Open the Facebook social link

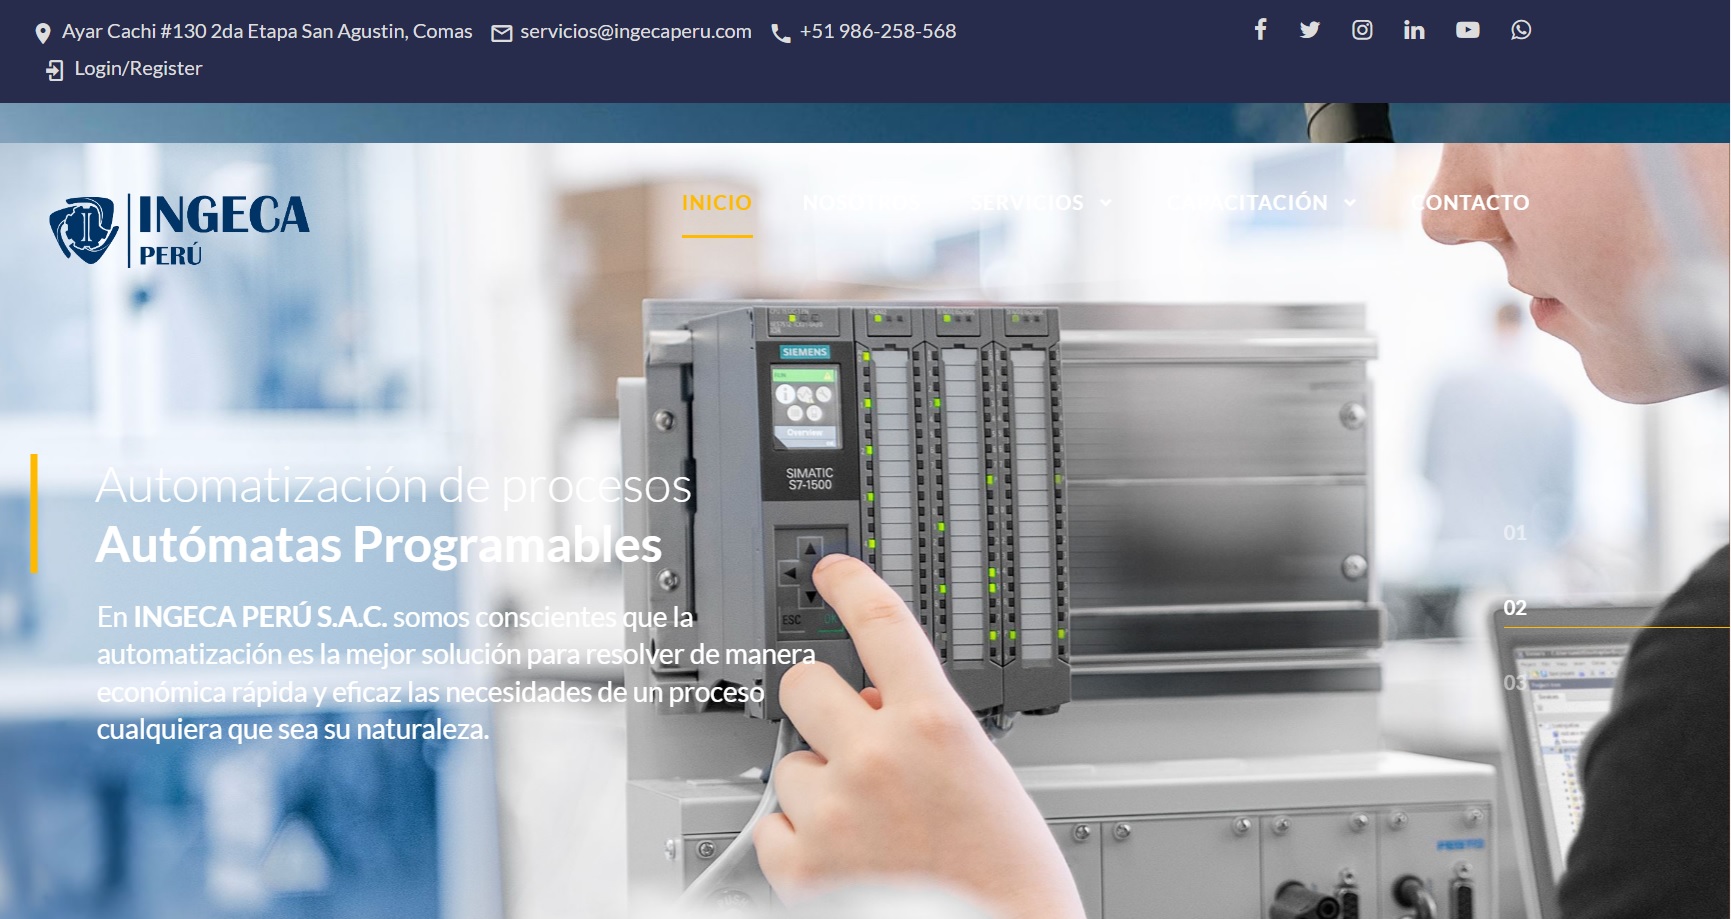1260,30
